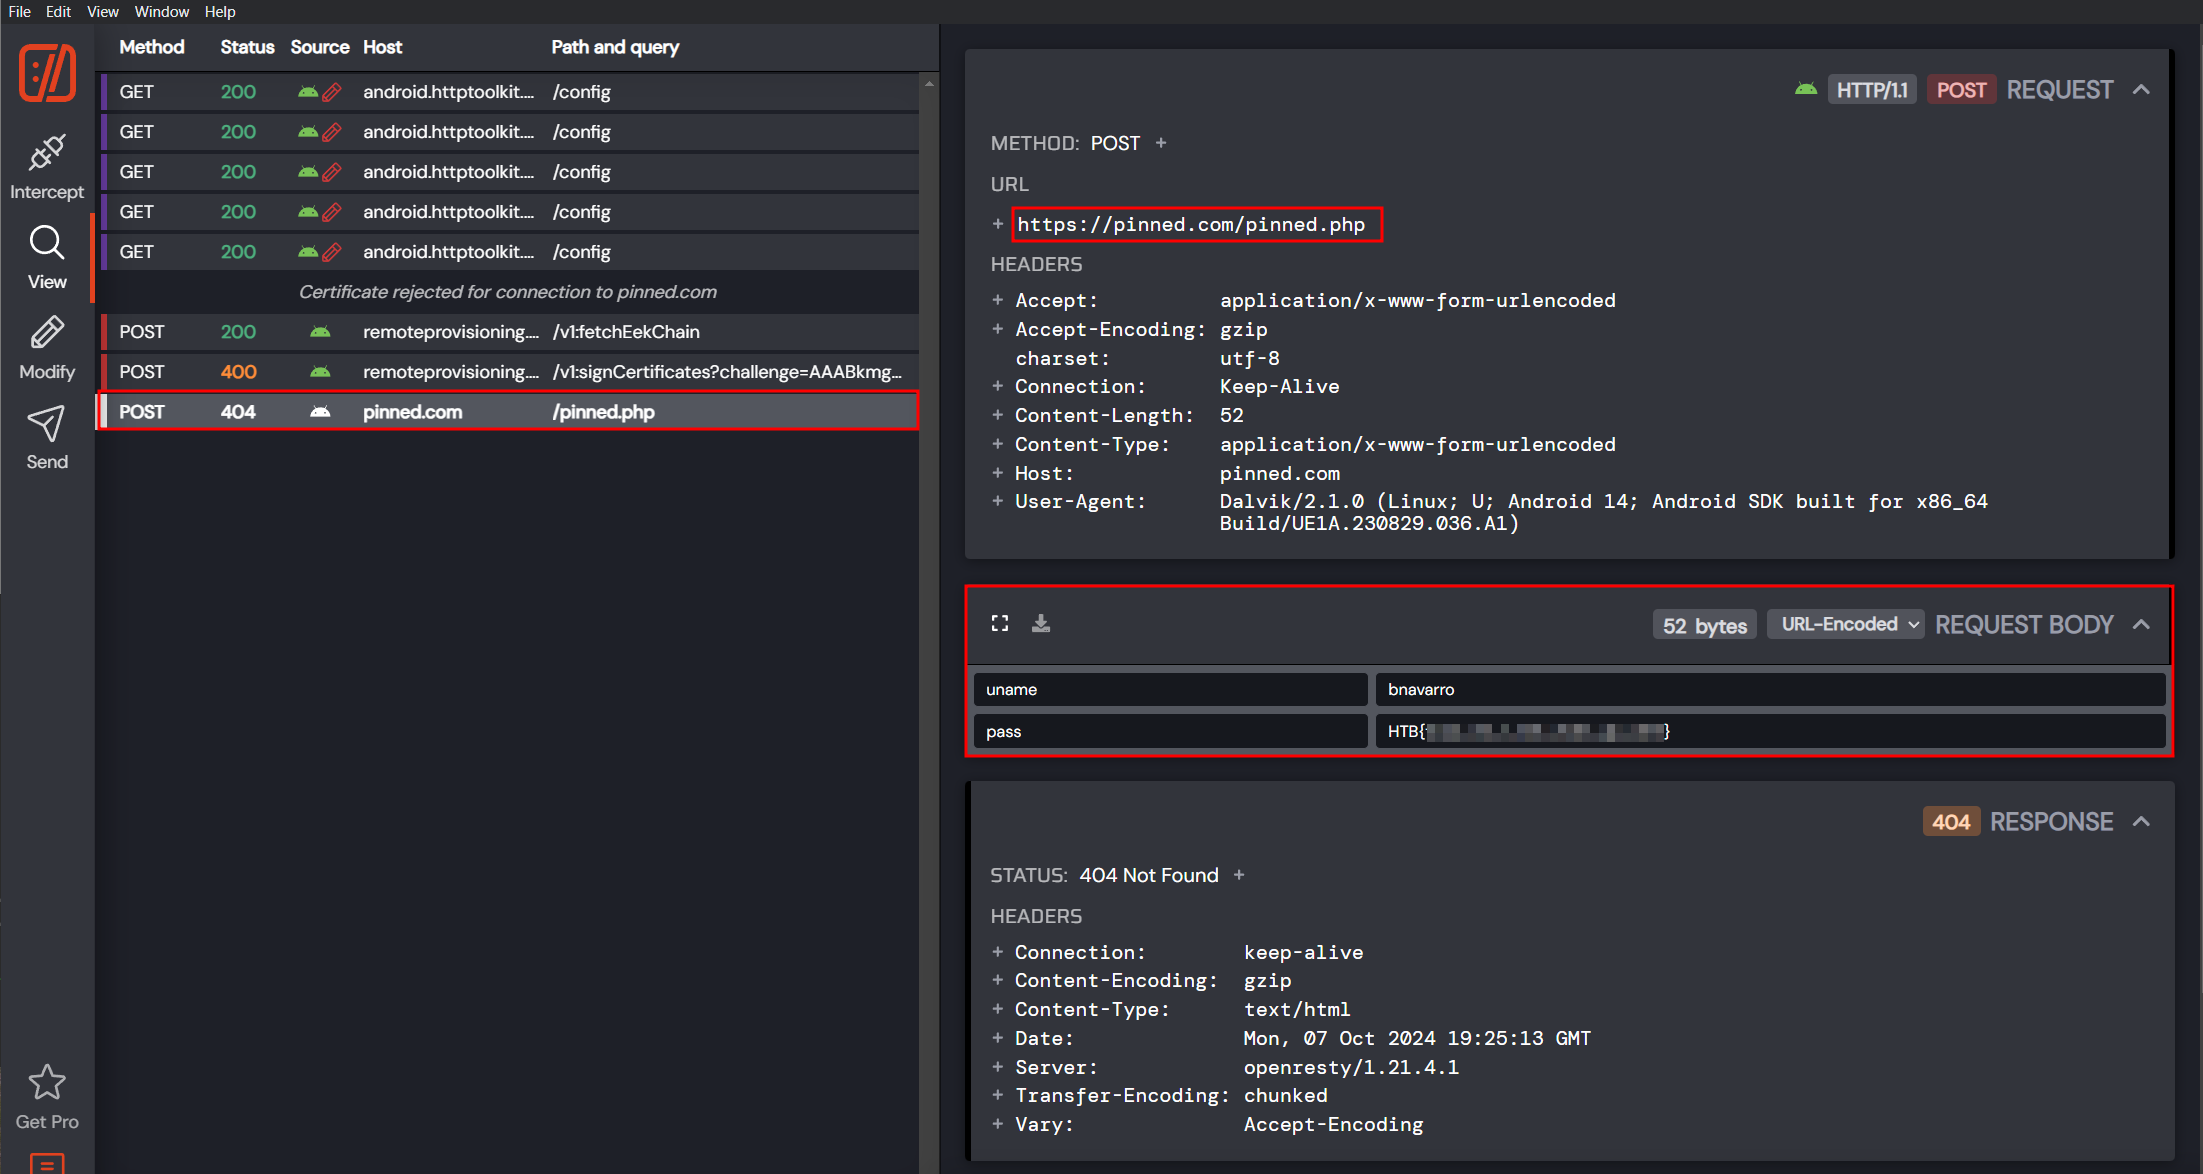Expand the Accept-Encoding request header info
The height and width of the screenshot is (1174, 2203).
point(997,329)
